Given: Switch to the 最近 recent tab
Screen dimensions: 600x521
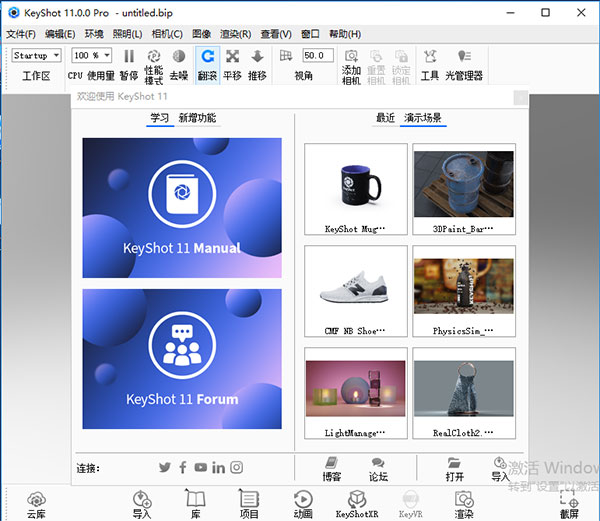Looking at the screenshot, I should 385,118.
